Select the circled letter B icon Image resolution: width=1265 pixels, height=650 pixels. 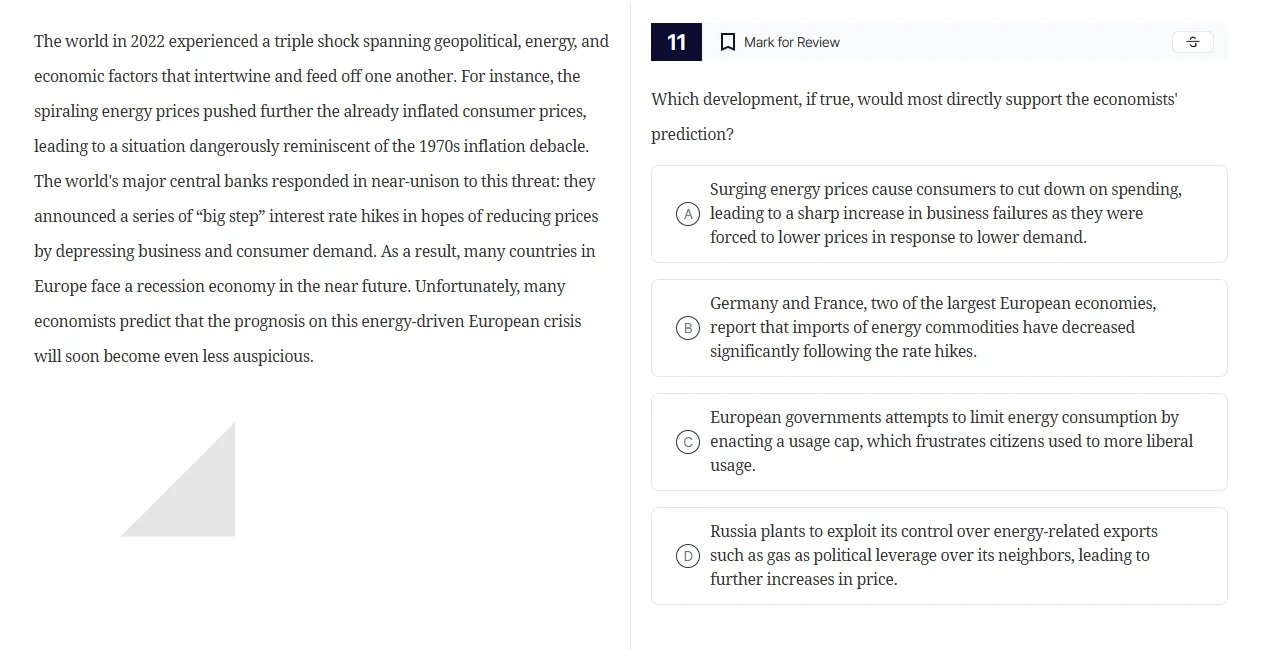click(x=687, y=327)
